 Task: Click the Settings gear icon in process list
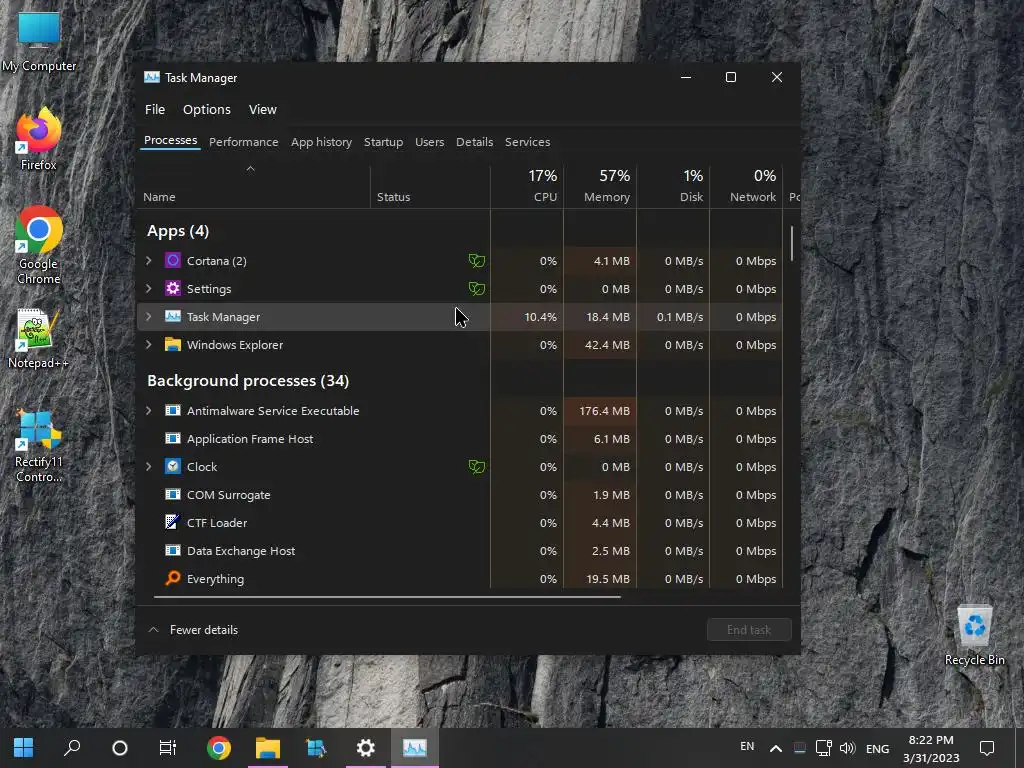point(172,289)
